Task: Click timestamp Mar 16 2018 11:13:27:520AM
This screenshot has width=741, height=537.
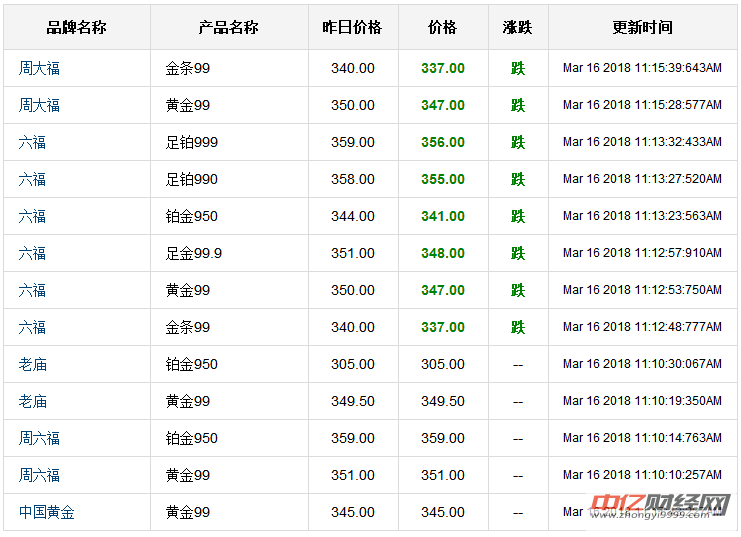Action: (x=642, y=179)
